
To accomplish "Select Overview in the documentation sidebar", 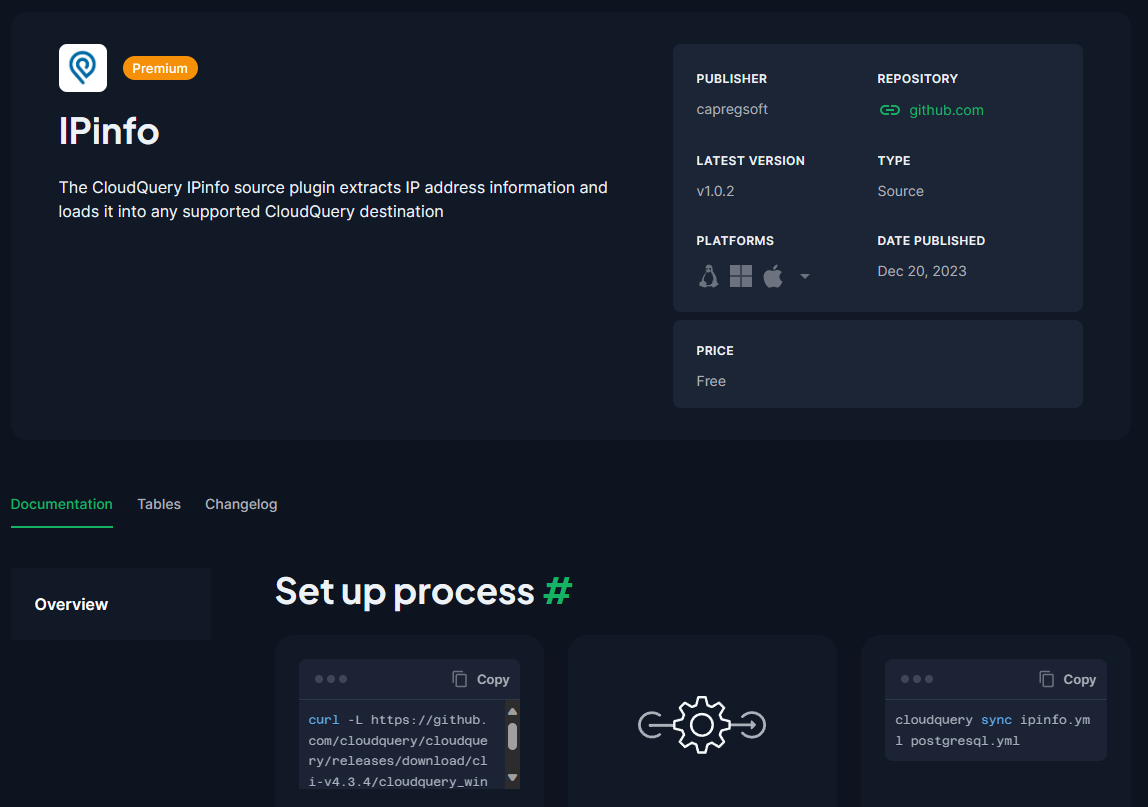I will coord(72,604).
